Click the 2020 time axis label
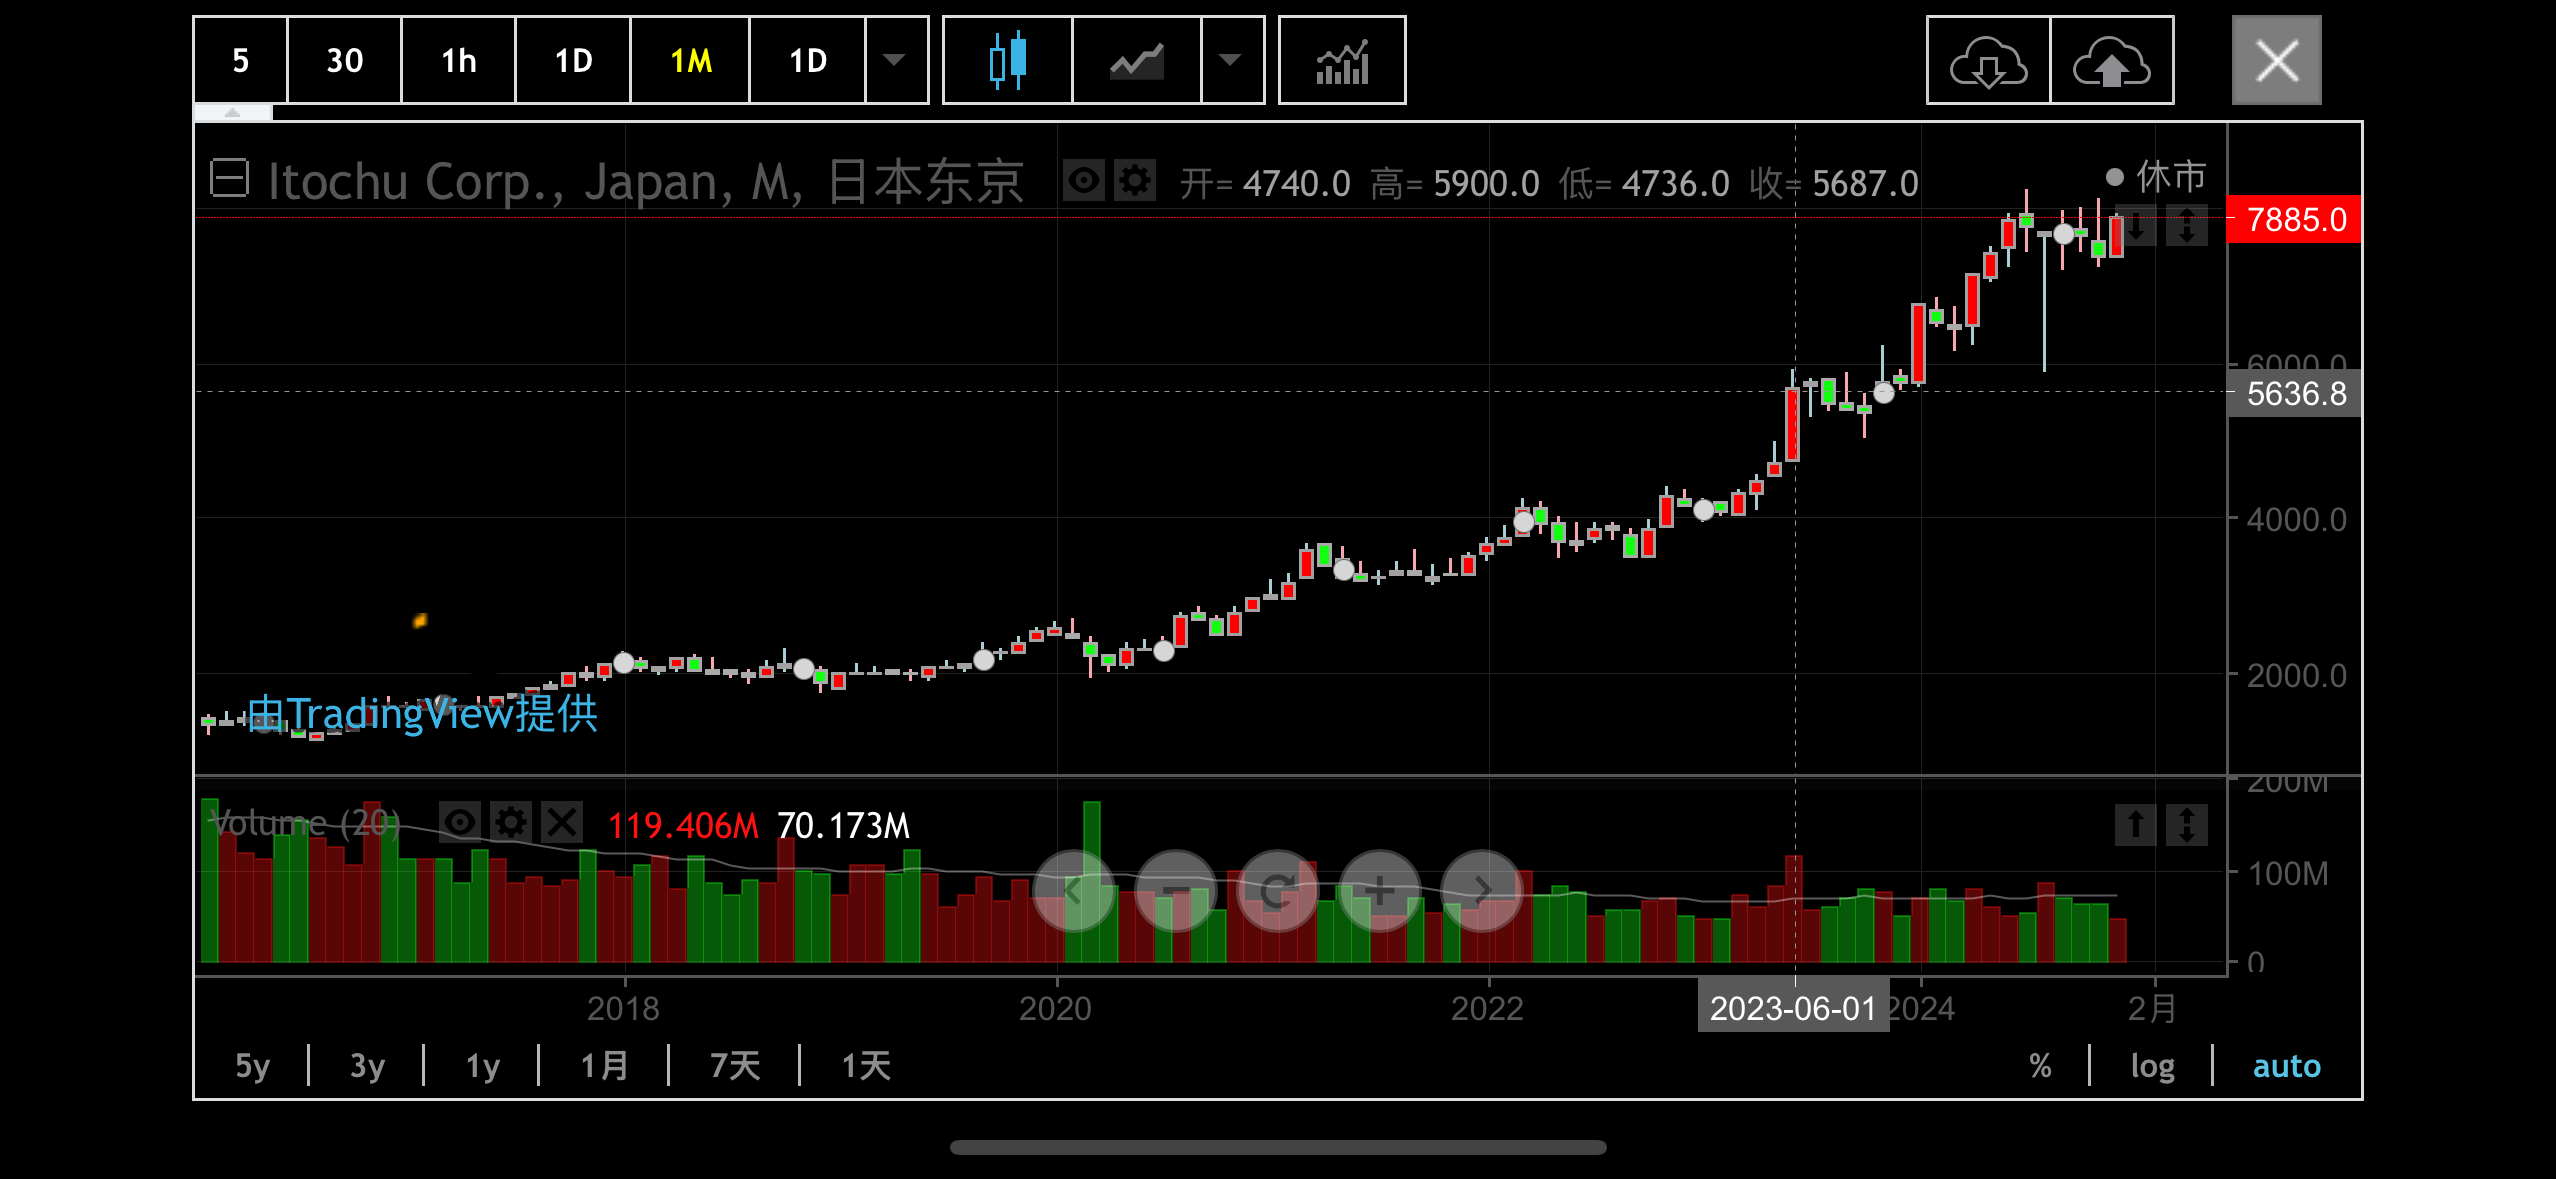The width and height of the screenshot is (2556, 1179). [x=1055, y=1008]
